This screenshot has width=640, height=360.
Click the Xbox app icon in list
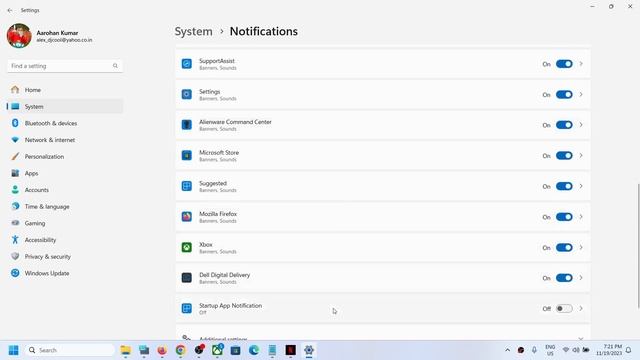[x=187, y=247]
